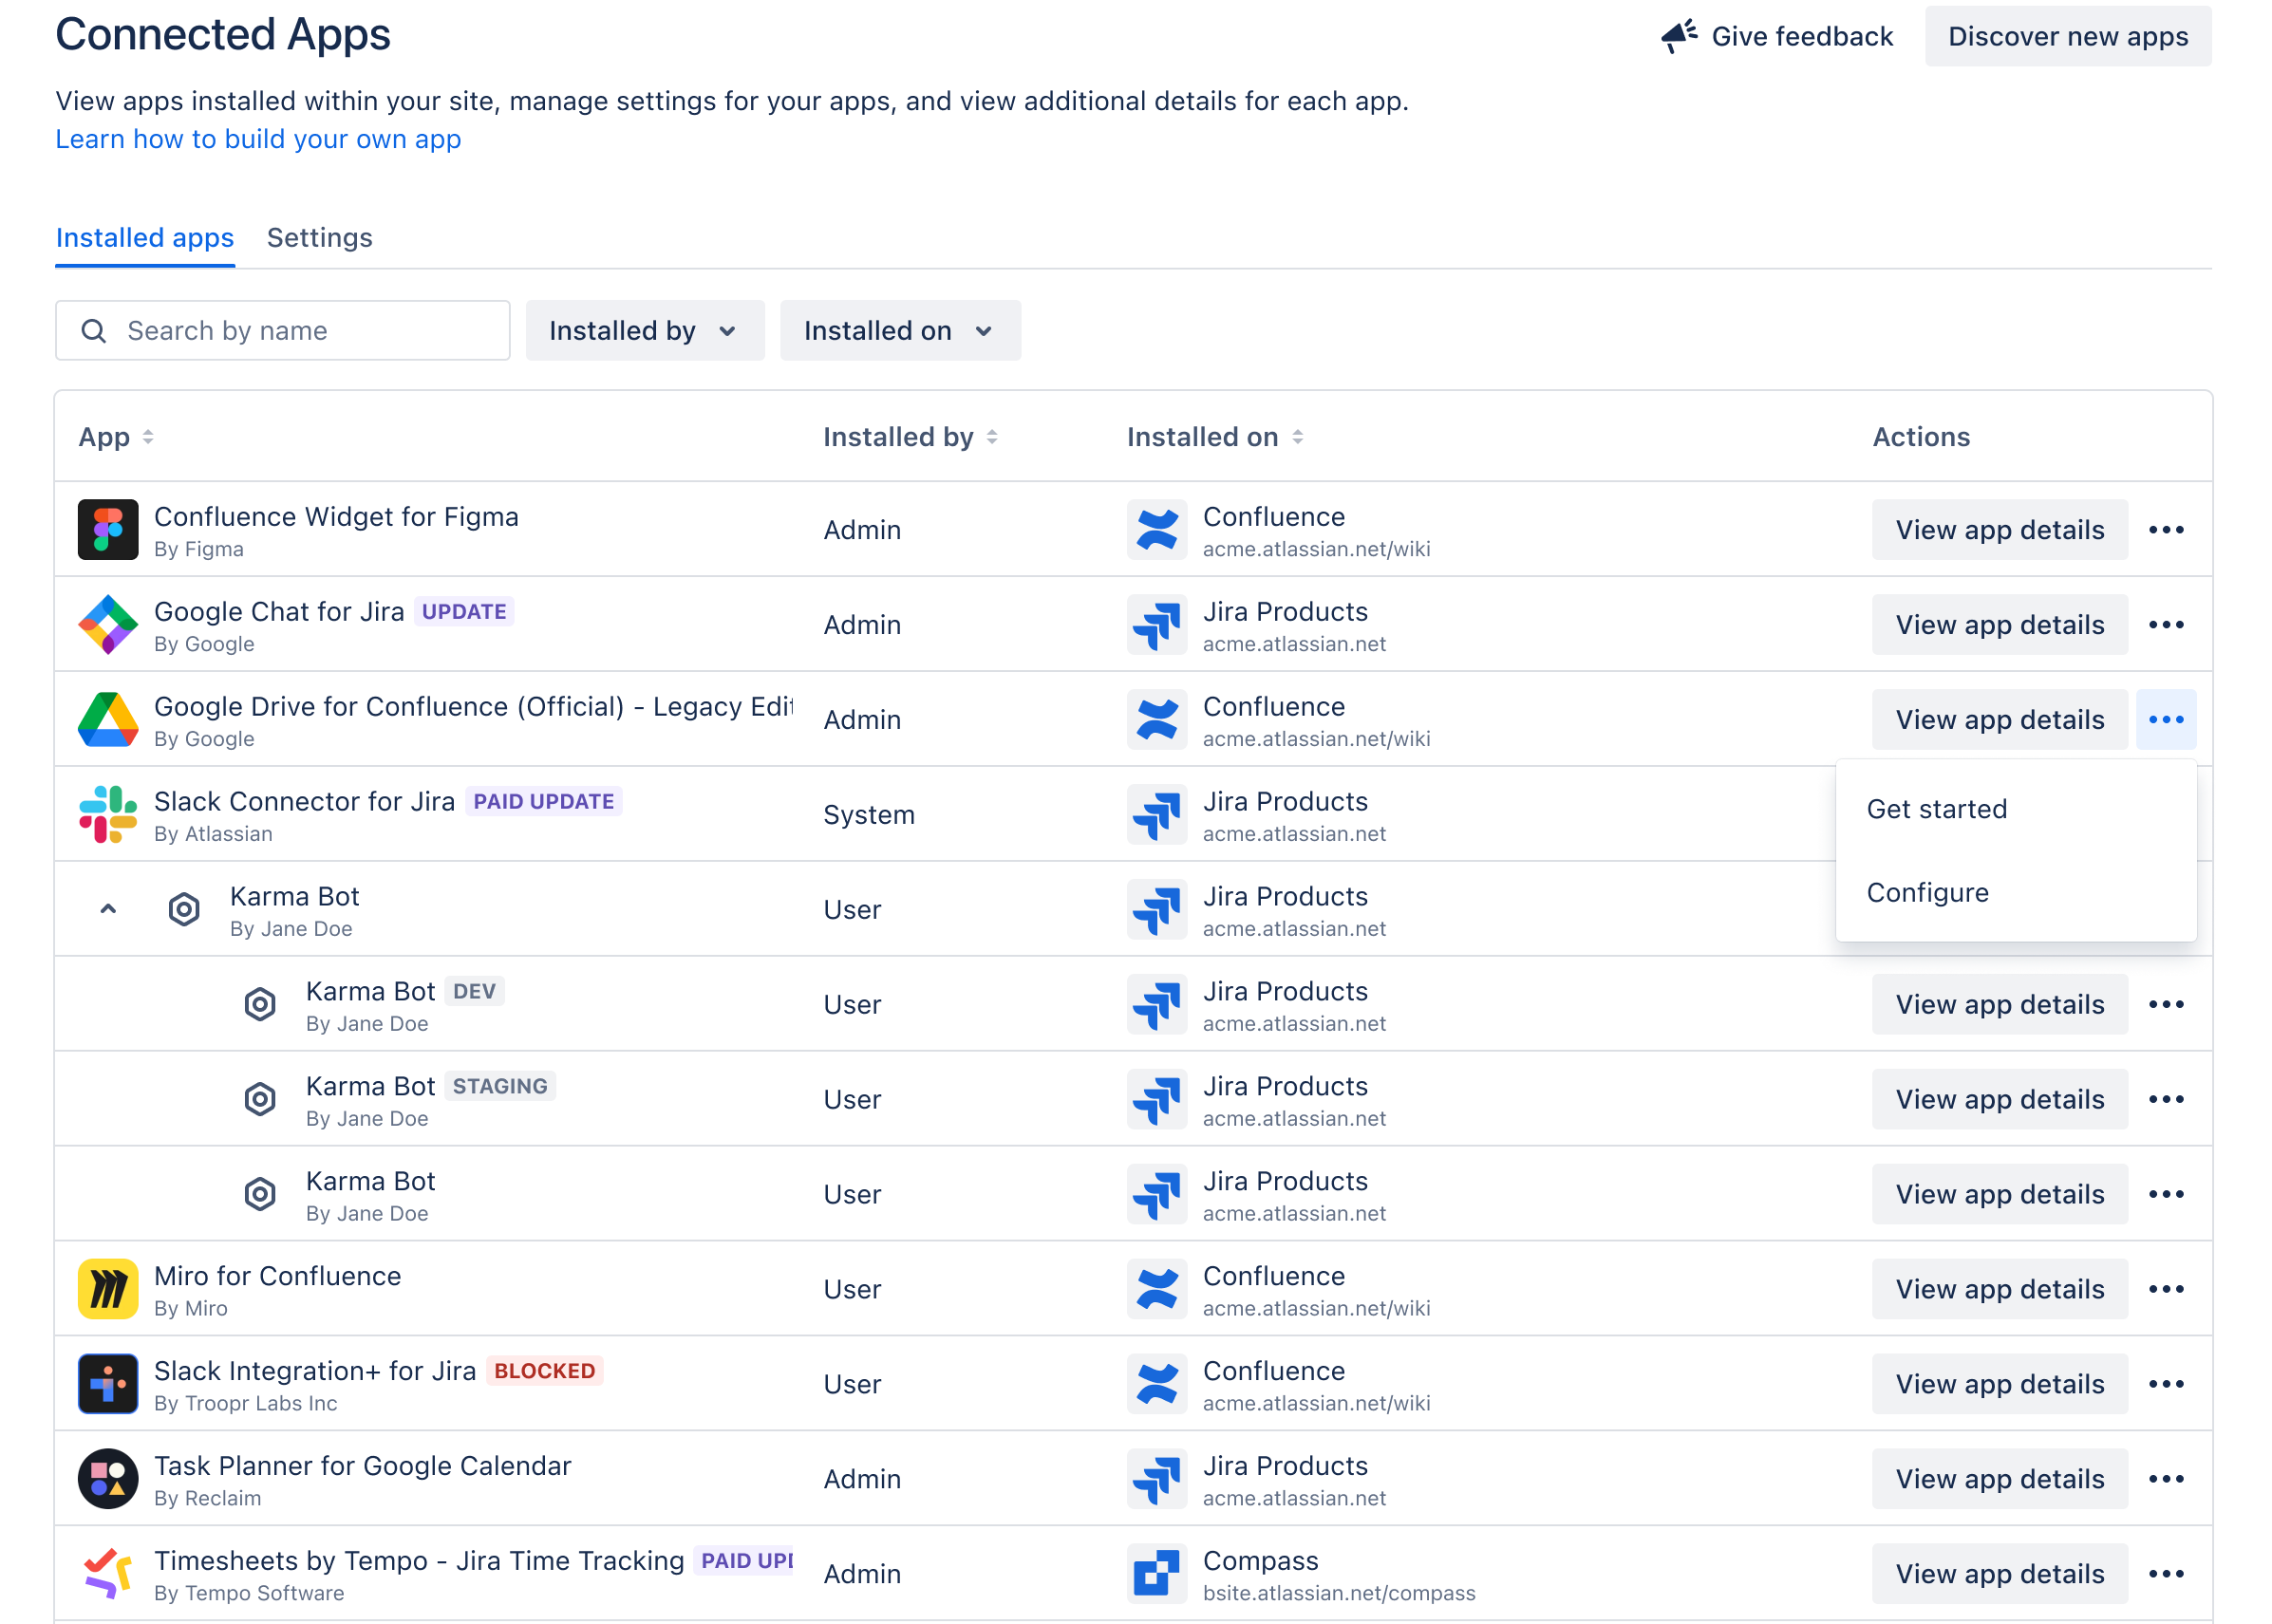Sort table by Installed on column
Screen dimensions: 2272x1624
click(1215, 437)
